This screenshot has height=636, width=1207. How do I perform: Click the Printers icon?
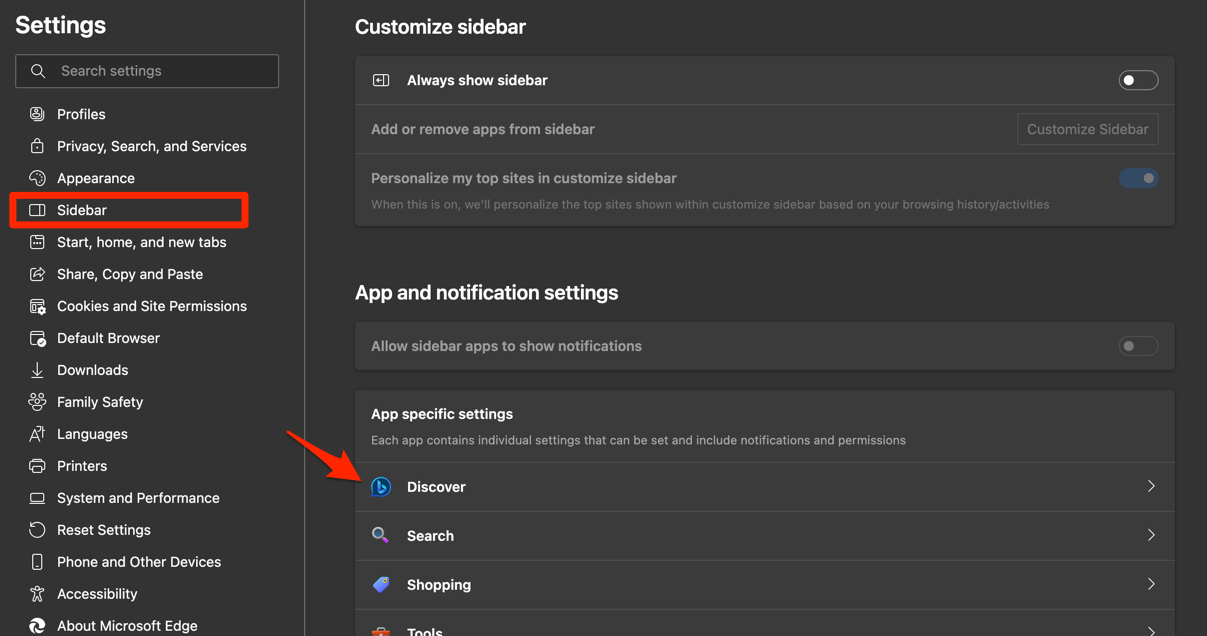tap(37, 466)
